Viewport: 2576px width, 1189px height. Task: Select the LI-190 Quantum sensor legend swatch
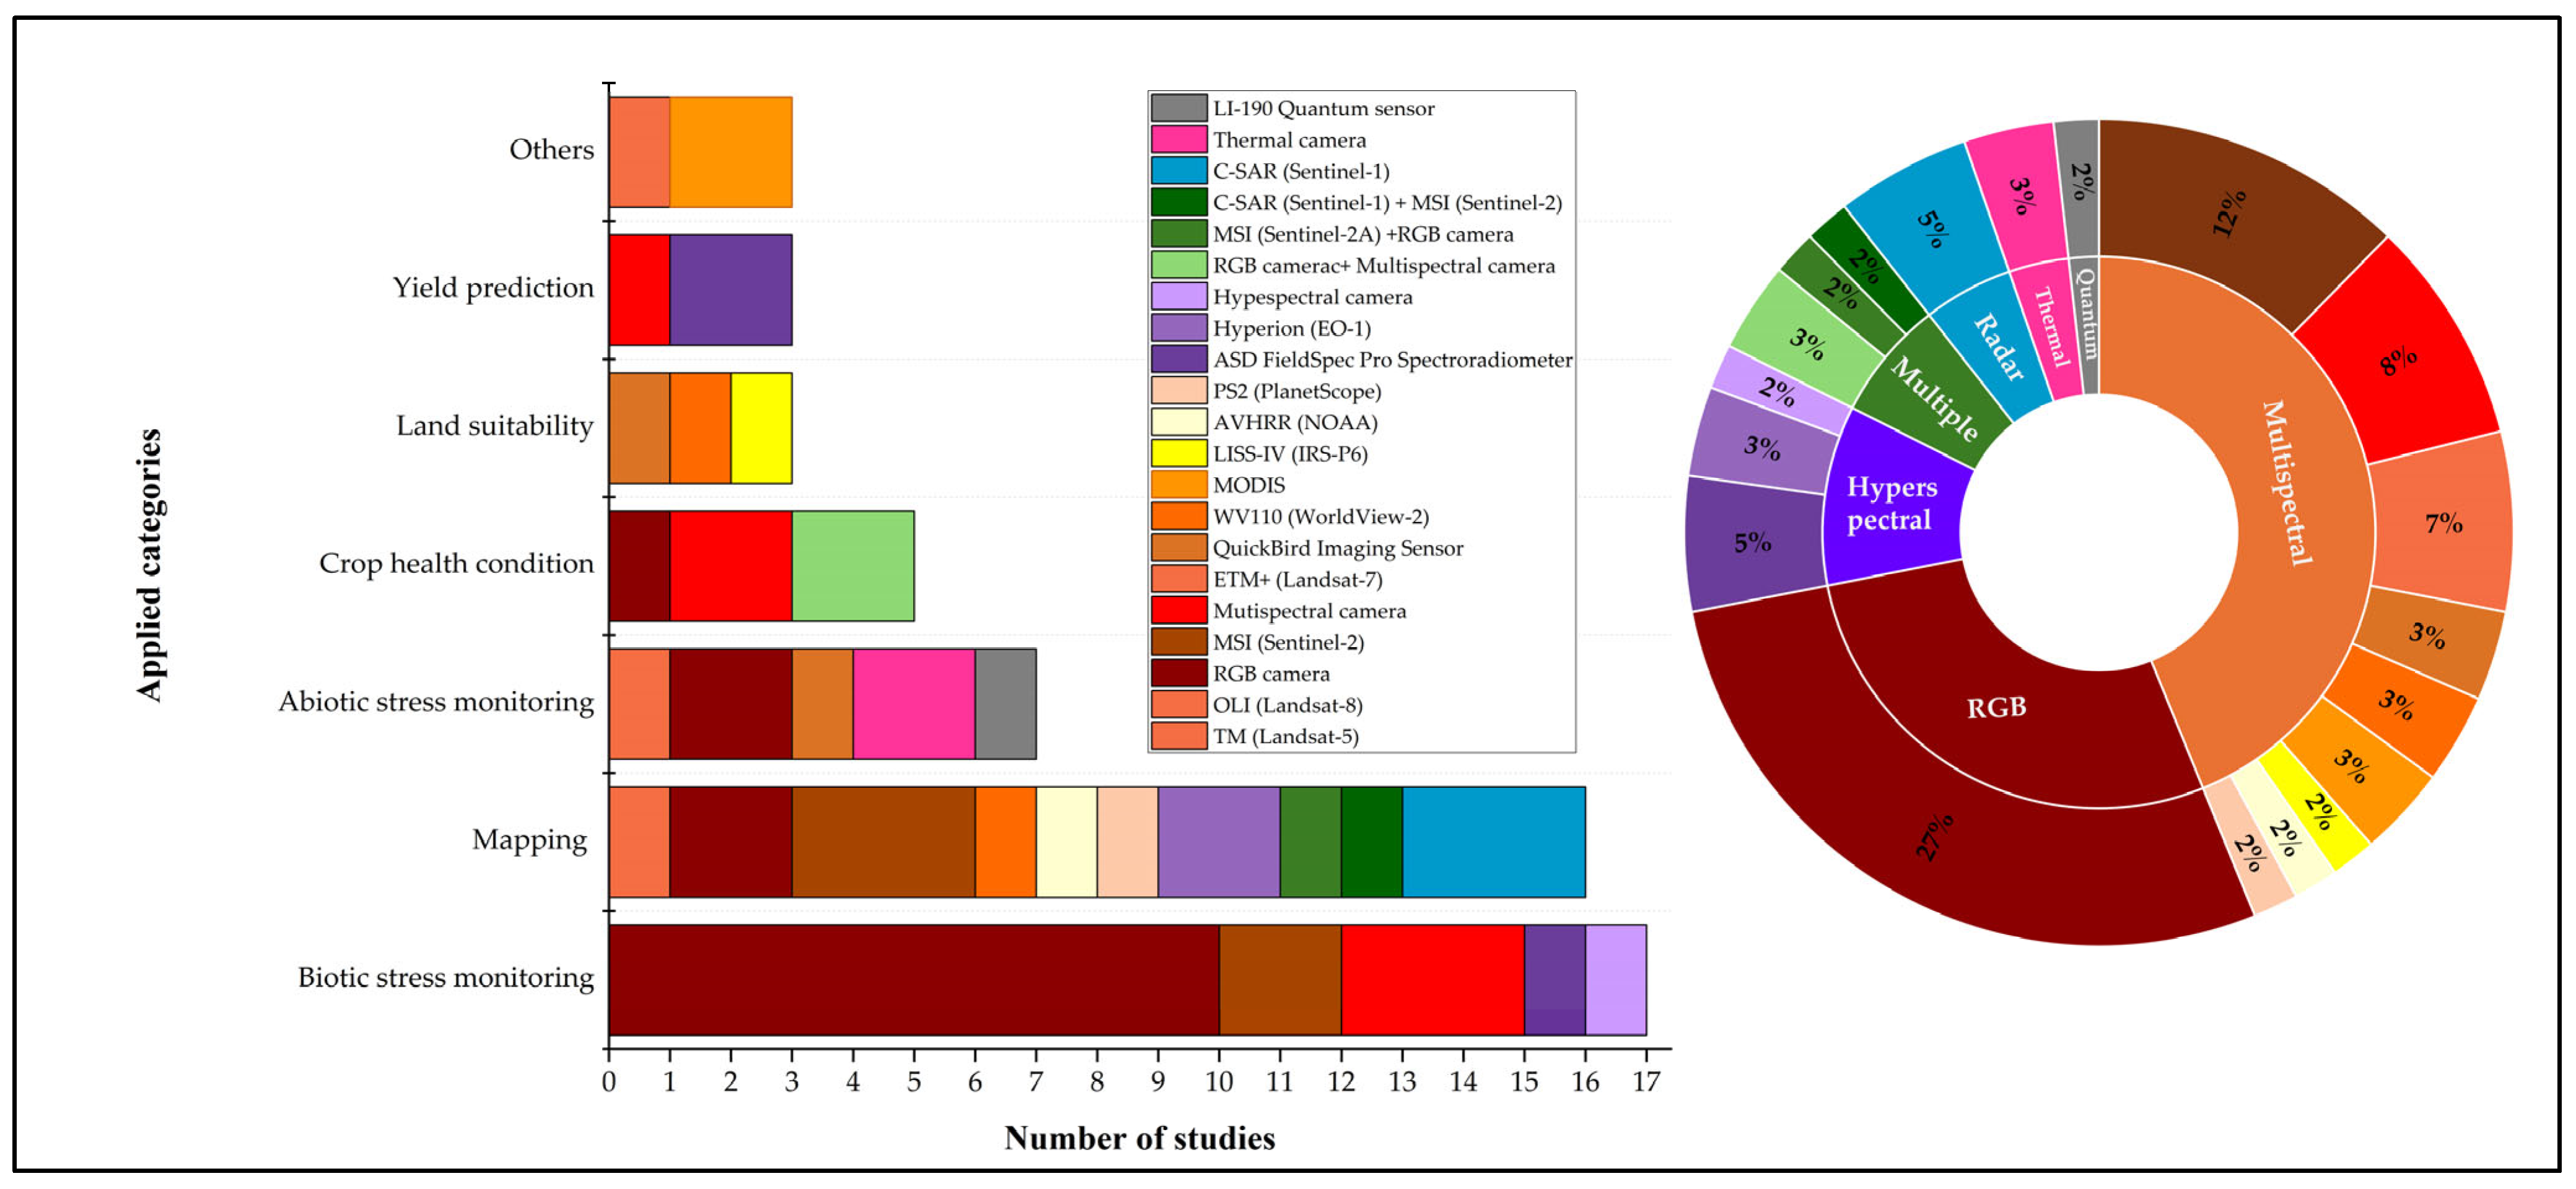coord(1178,108)
